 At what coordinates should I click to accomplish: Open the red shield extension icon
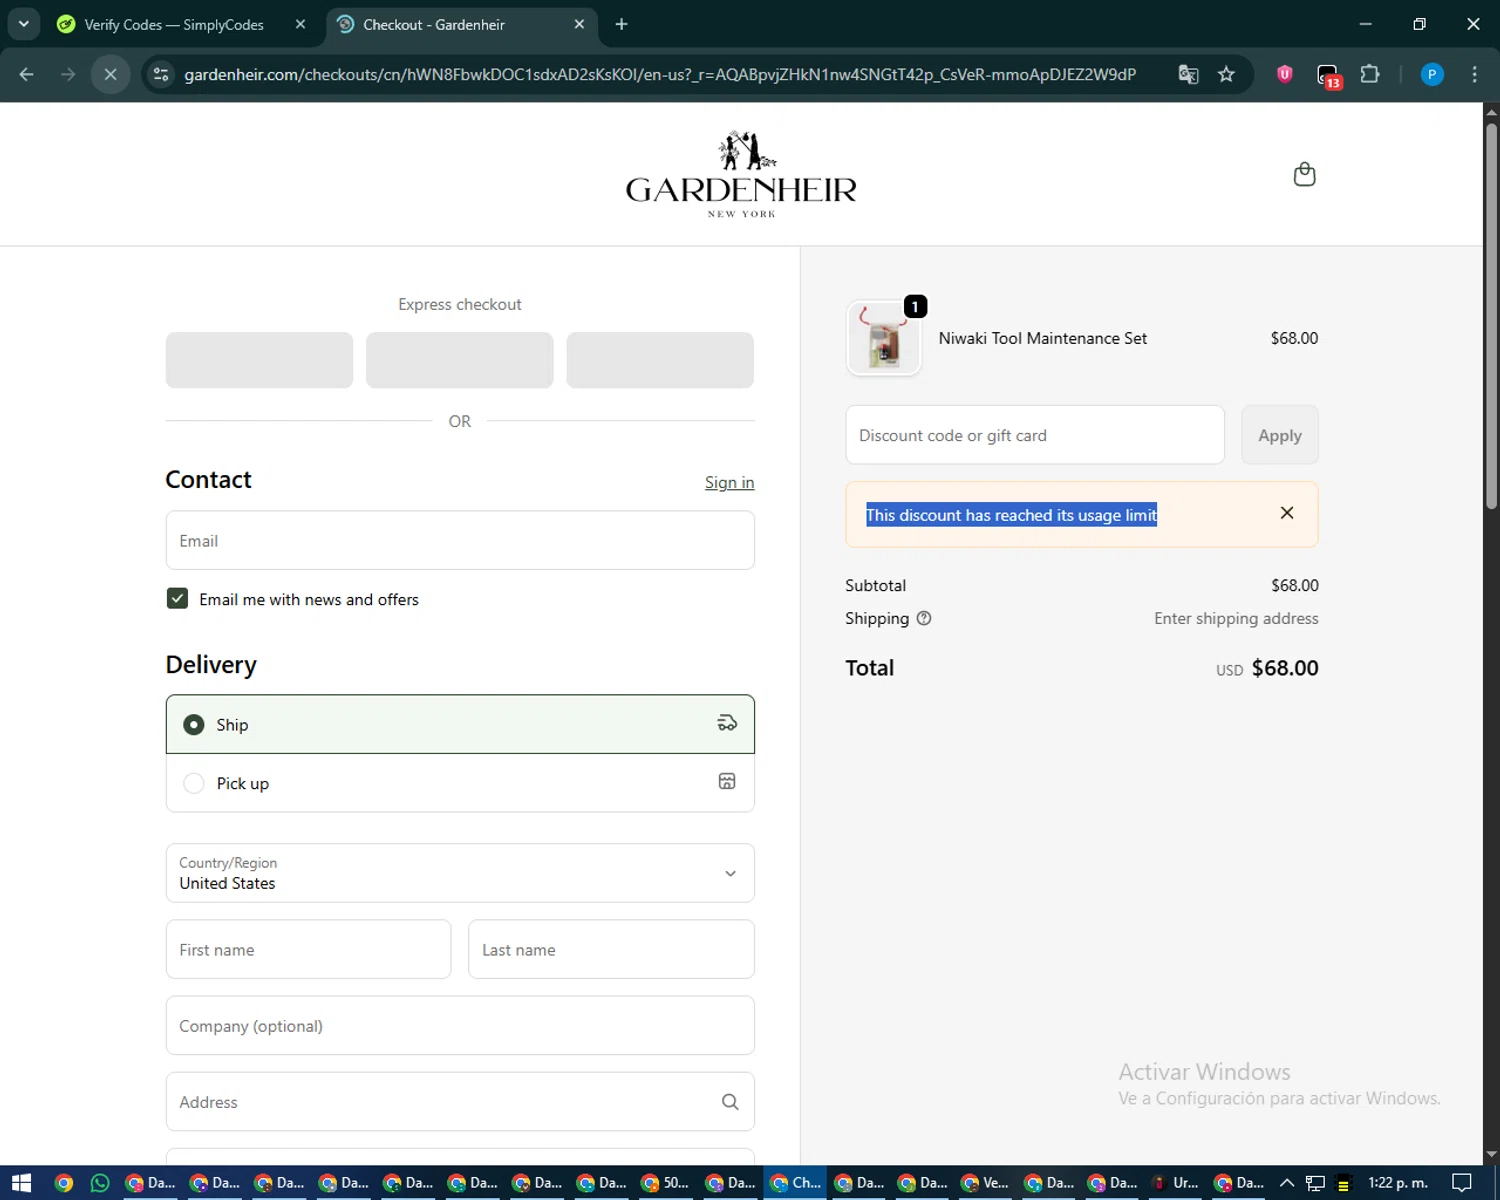[x=1285, y=74]
